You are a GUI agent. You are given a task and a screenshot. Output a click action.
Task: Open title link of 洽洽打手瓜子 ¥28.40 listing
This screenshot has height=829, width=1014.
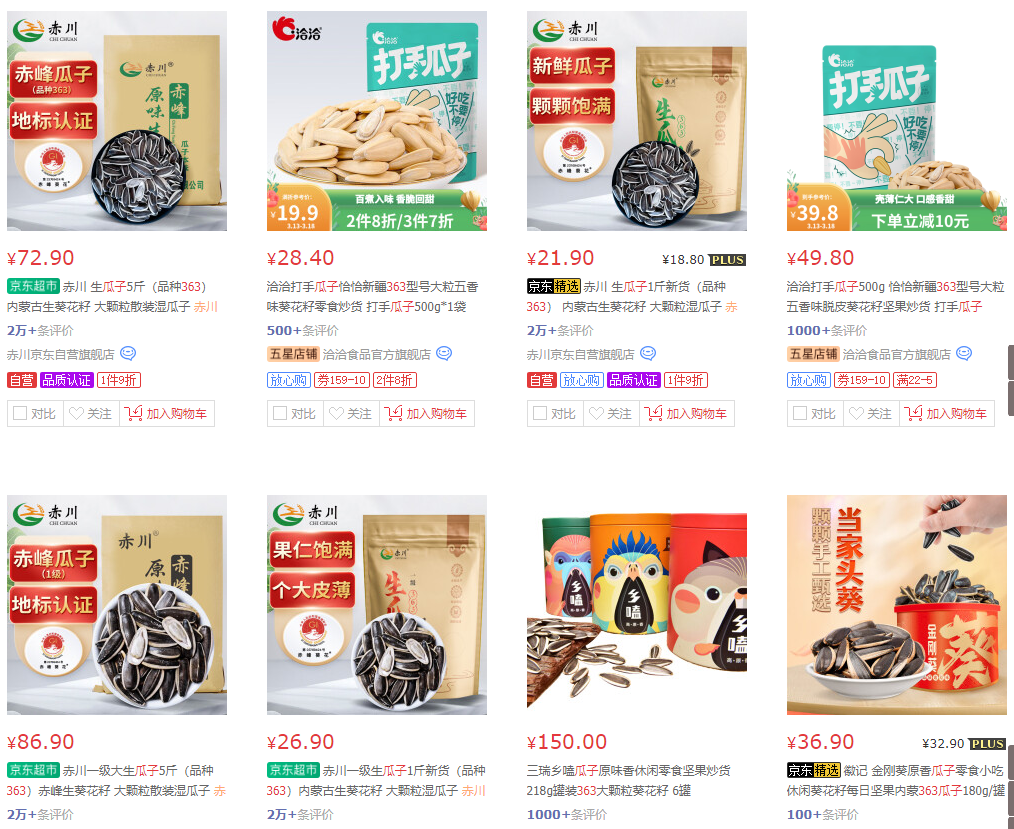[372, 296]
